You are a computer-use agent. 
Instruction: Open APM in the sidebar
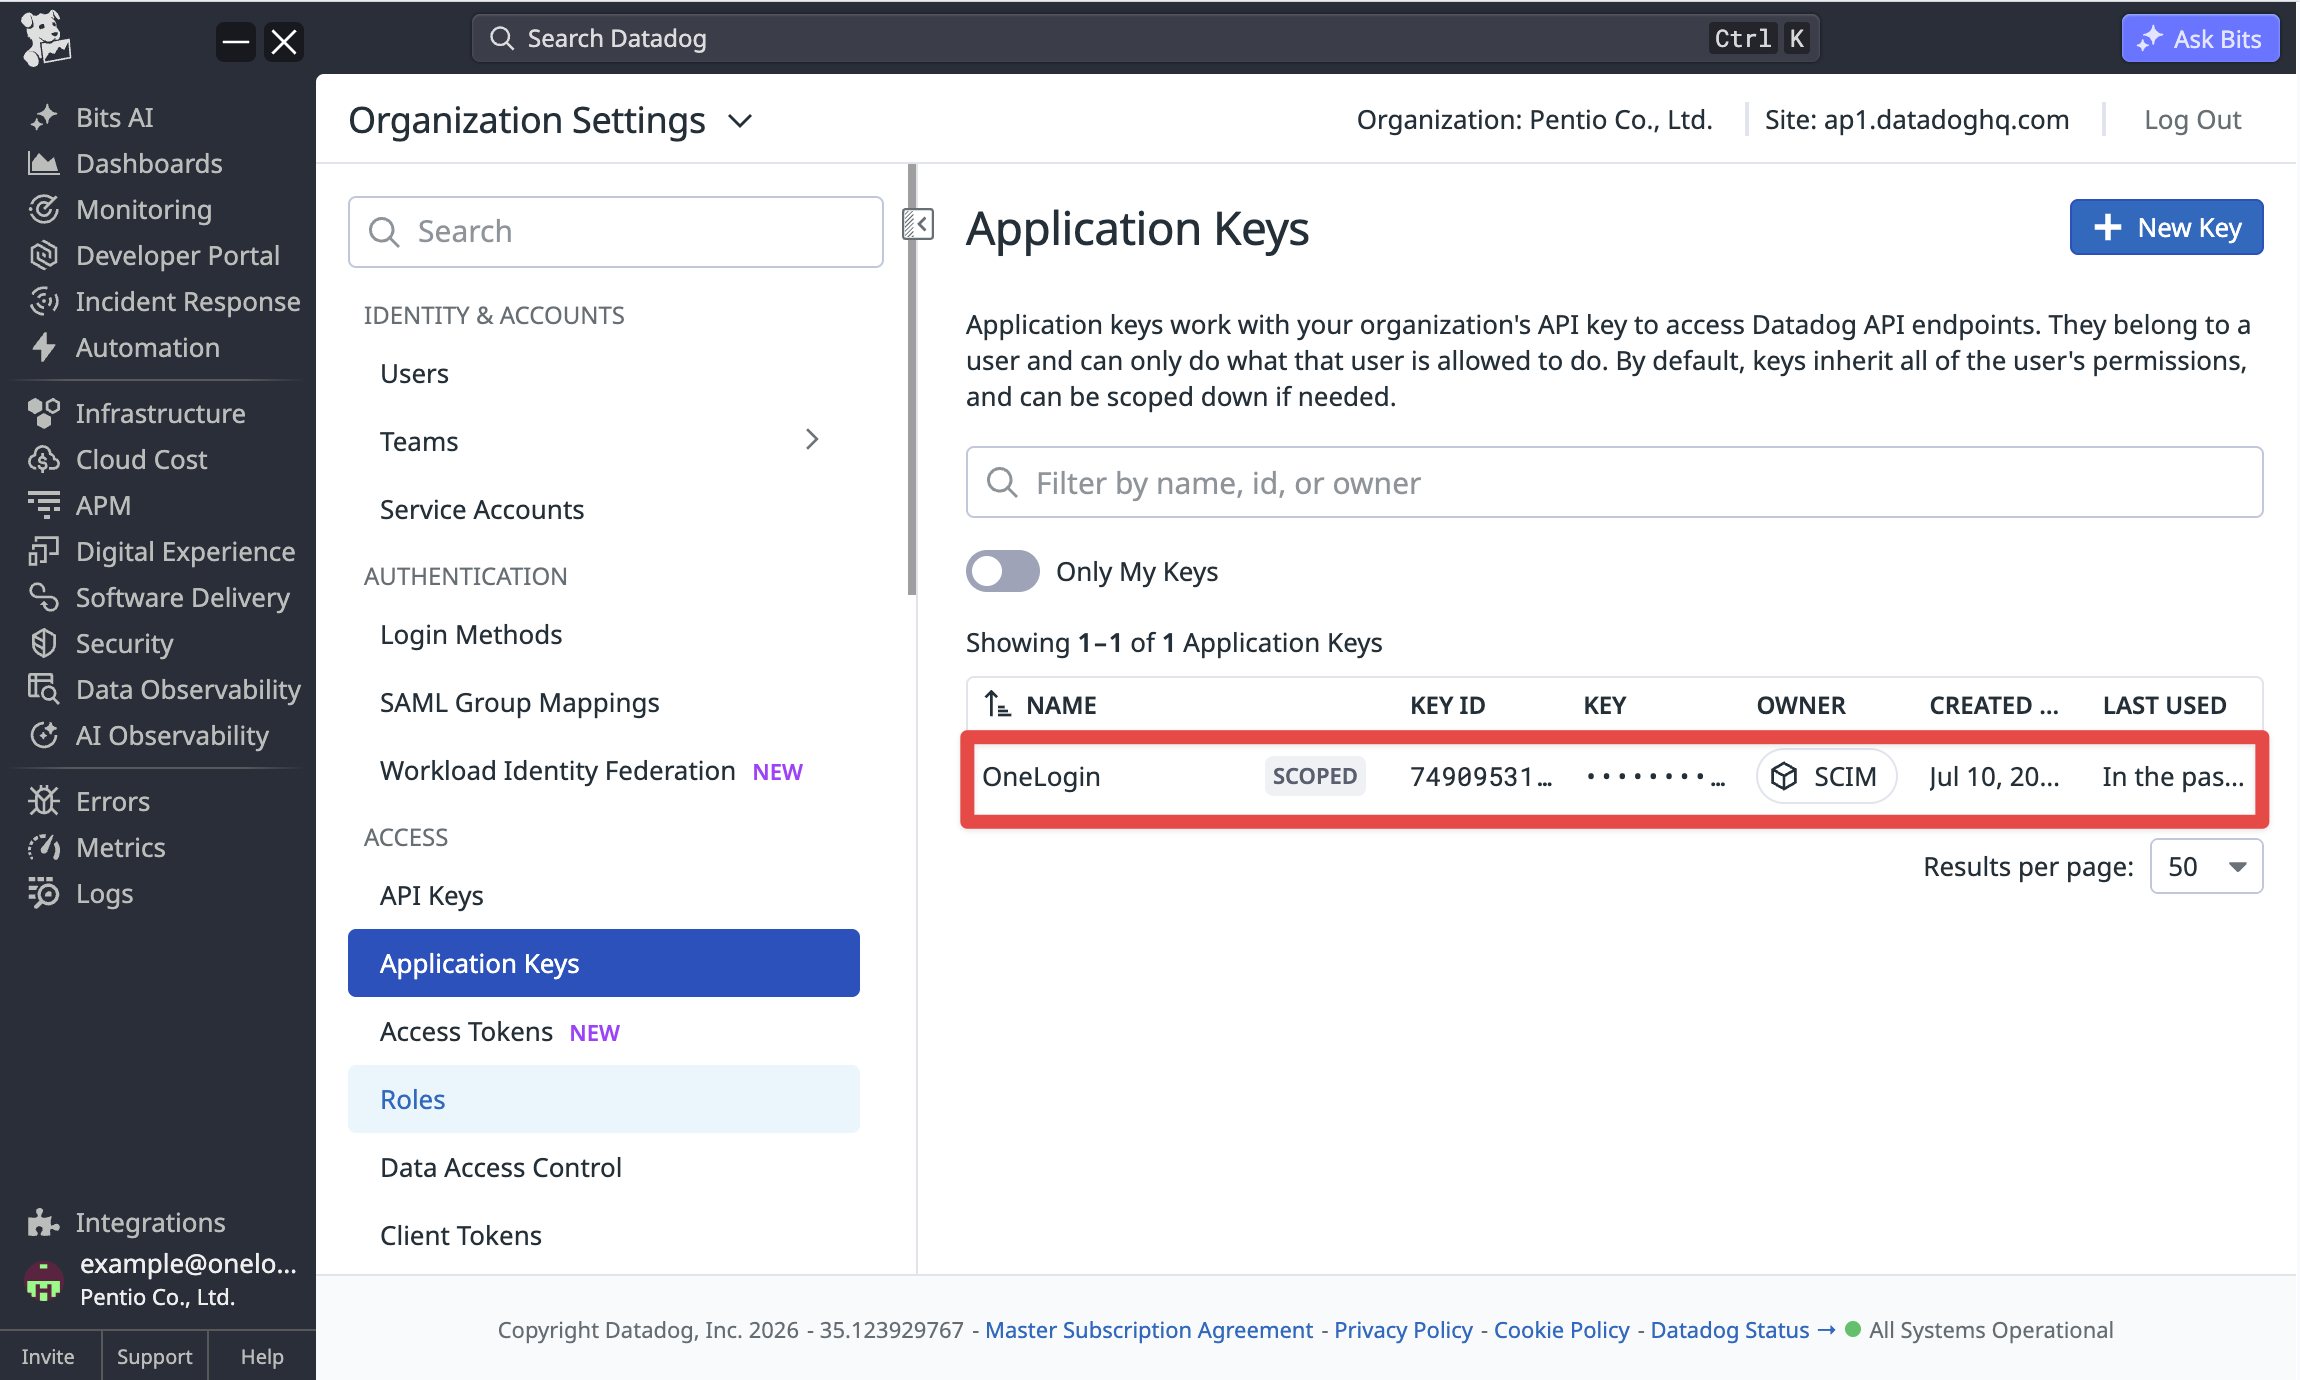click(x=103, y=505)
